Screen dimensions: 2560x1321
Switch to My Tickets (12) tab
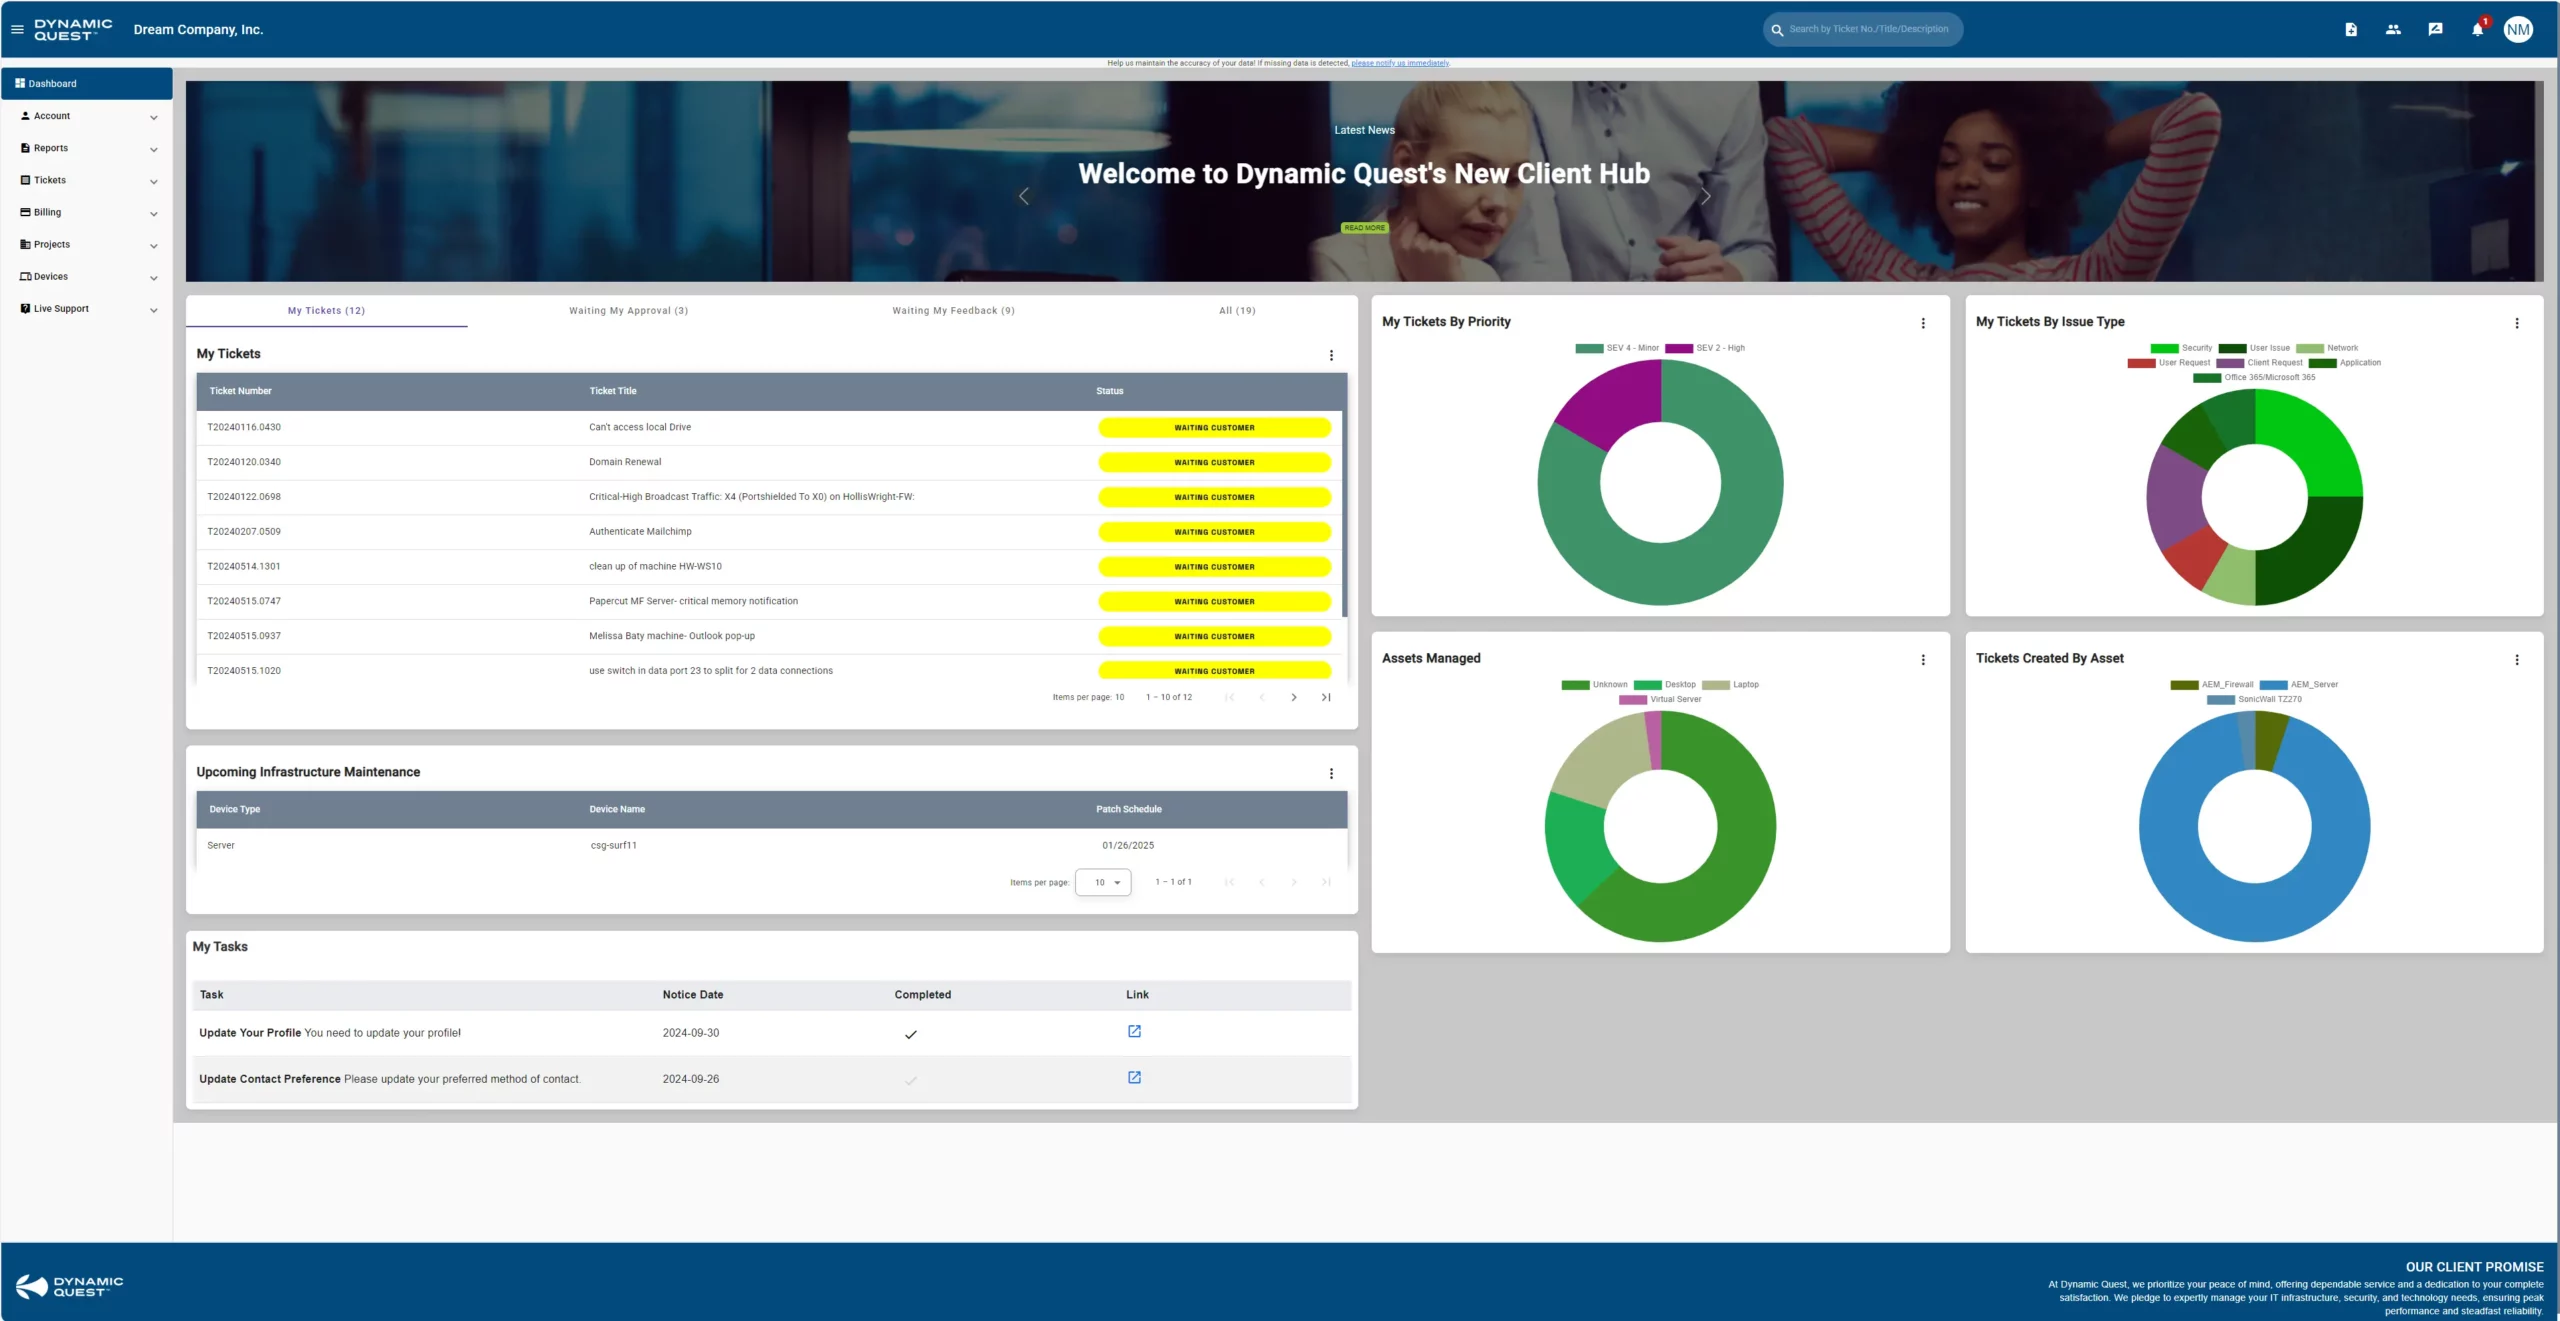[326, 311]
